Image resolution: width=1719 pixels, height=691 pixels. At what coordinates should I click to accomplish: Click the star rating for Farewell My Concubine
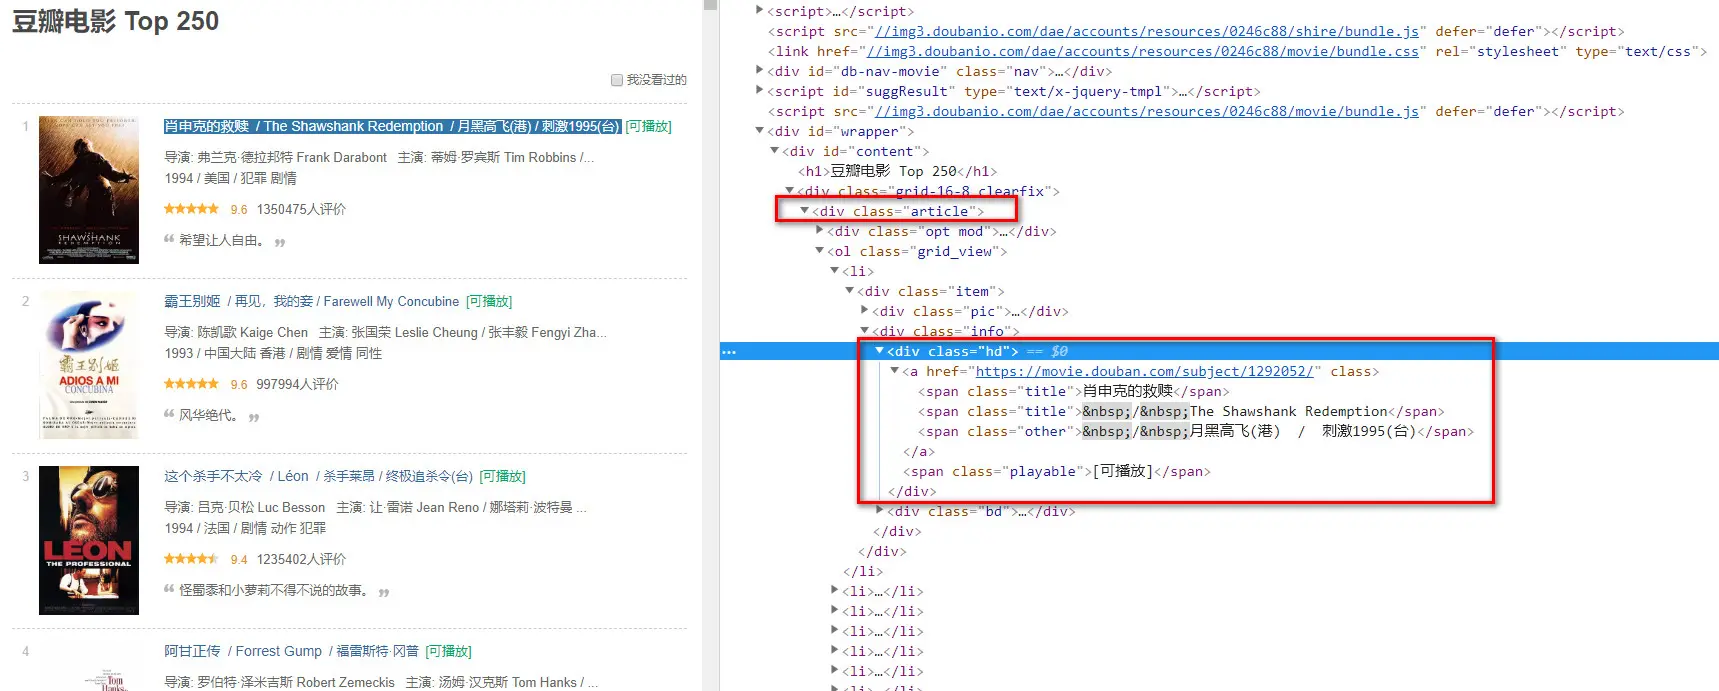191,384
